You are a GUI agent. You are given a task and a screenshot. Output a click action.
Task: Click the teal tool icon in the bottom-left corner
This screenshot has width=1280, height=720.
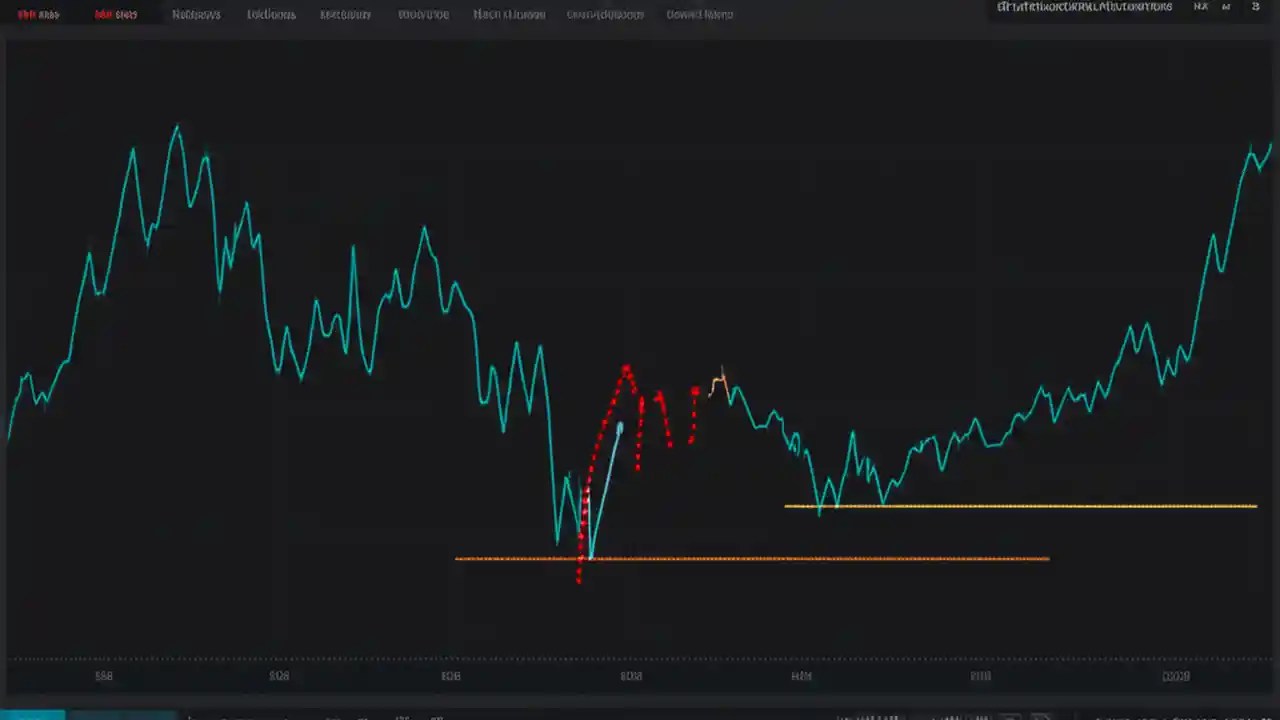click(x=32, y=716)
